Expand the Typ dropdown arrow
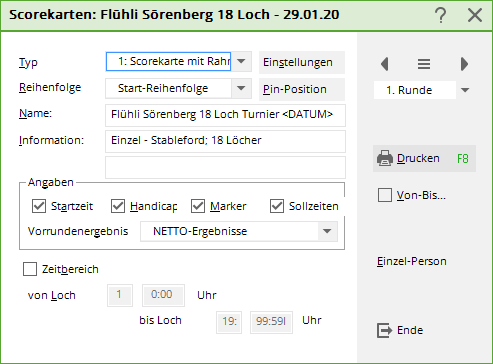 pos(241,61)
